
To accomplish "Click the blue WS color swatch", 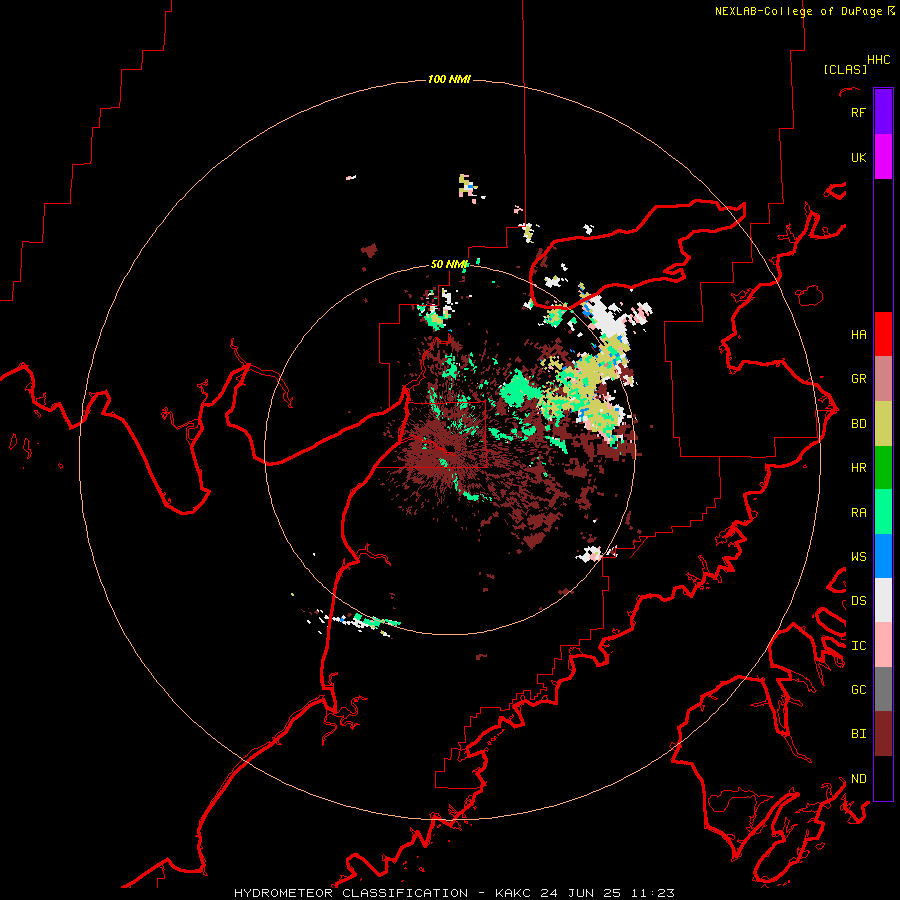I will coord(883,556).
